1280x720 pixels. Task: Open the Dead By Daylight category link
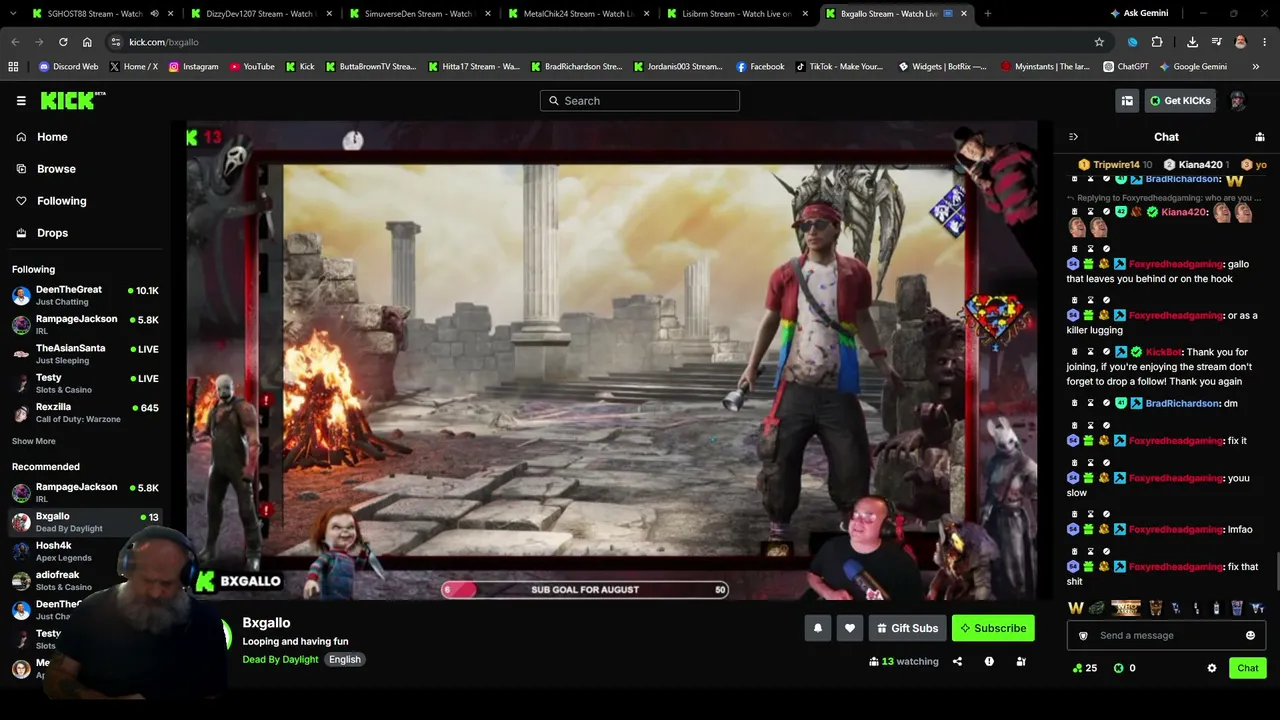coord(280,659)
